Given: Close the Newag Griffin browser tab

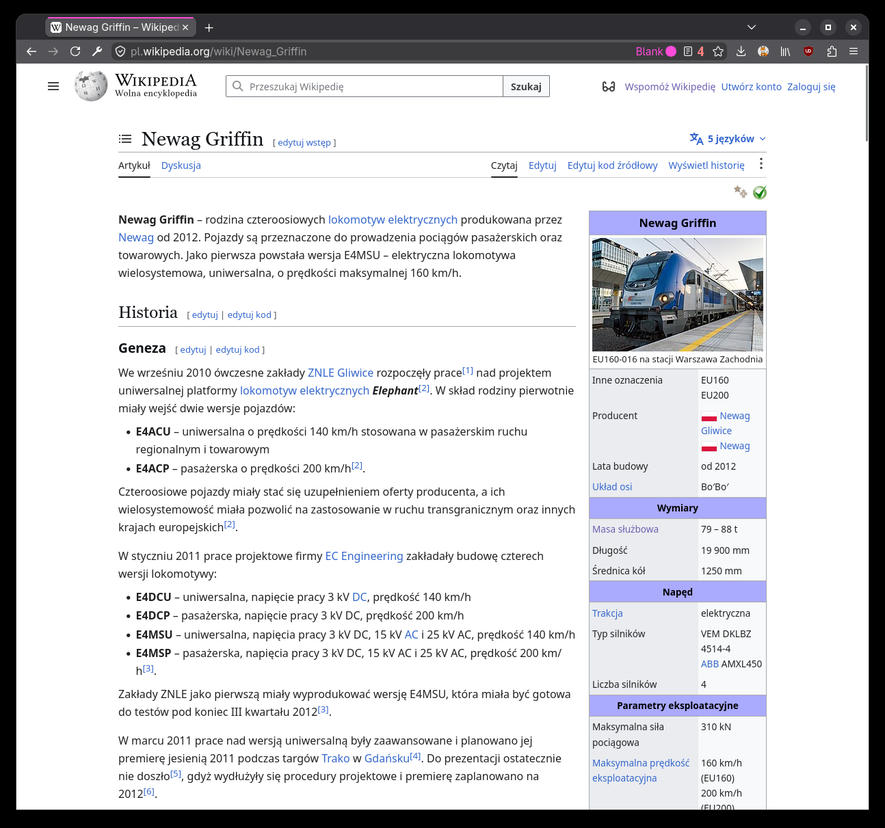Looking at the screenshot, I should 185,27.
